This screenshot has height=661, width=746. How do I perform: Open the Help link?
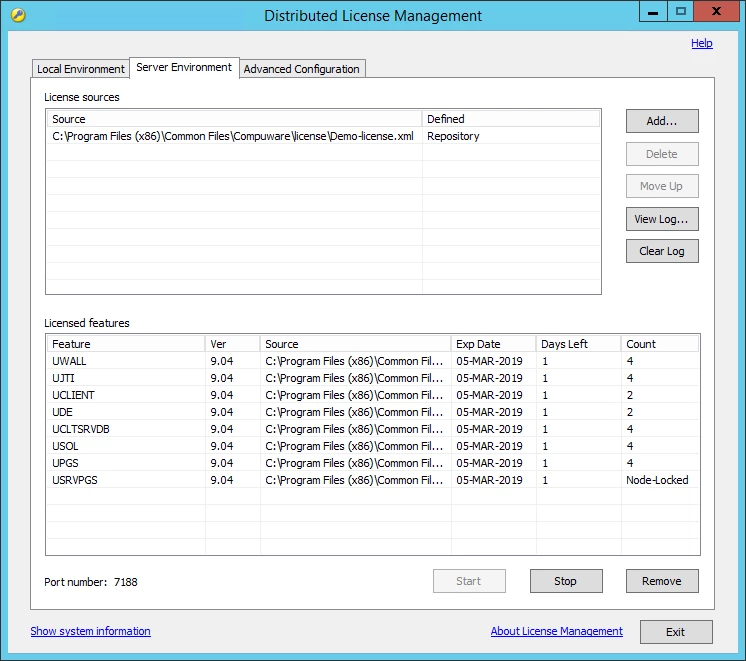tap(701, 43)
